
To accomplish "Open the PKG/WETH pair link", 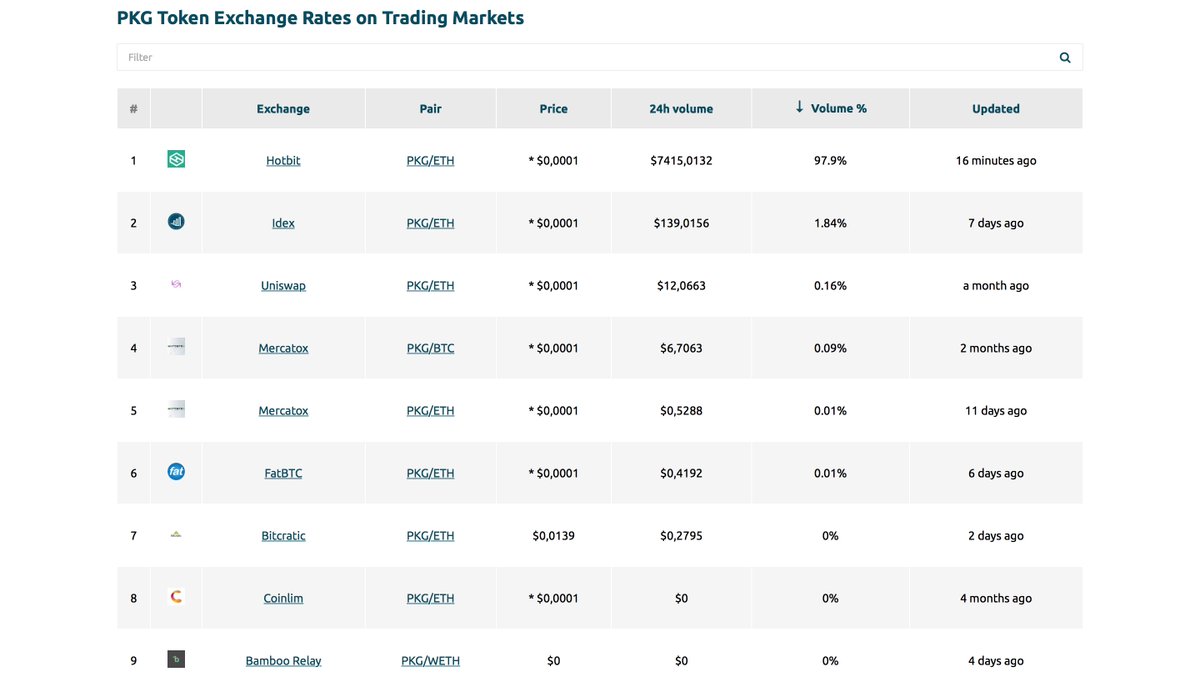I will 430,660.
